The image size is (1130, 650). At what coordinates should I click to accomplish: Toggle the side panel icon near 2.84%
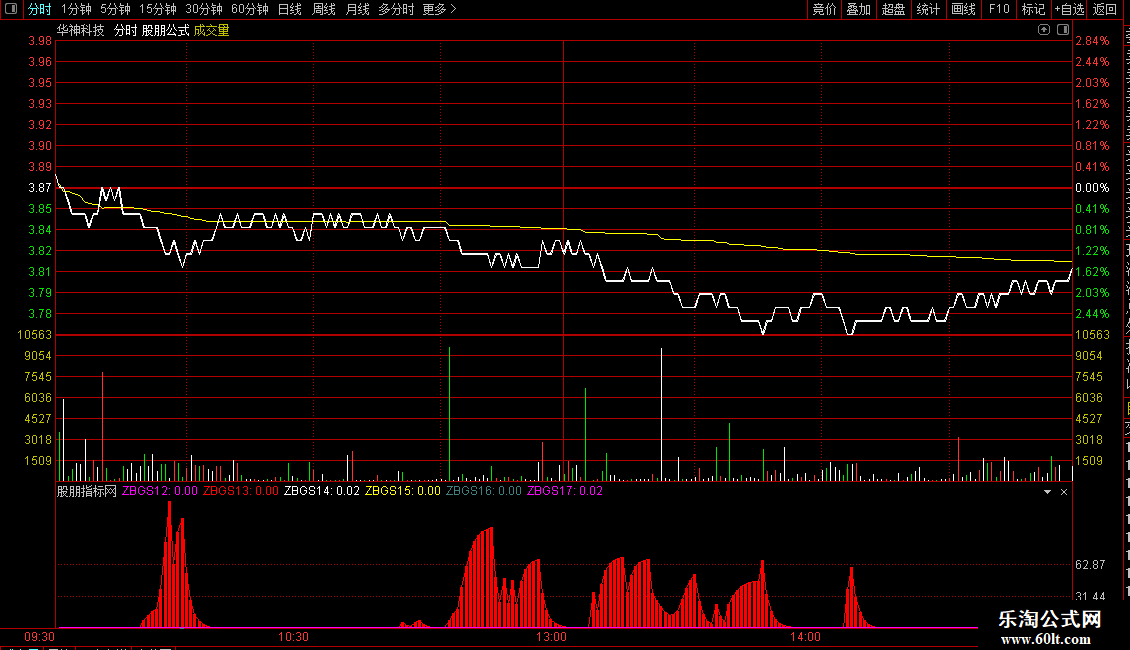click(x=1063, y=30)
